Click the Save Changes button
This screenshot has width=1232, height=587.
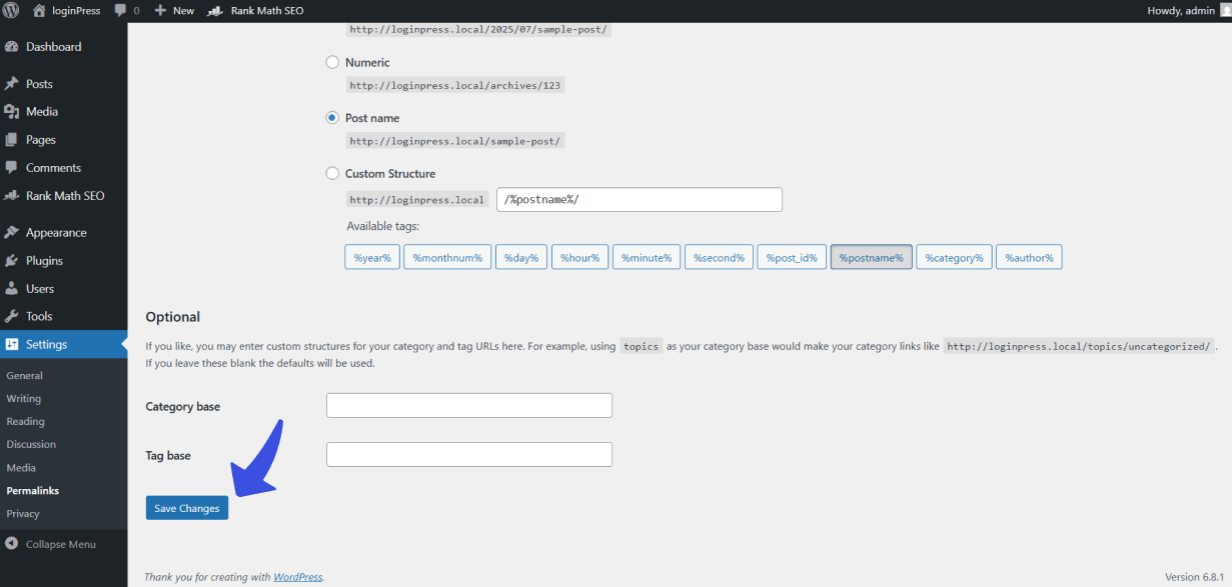pos(187,508)
